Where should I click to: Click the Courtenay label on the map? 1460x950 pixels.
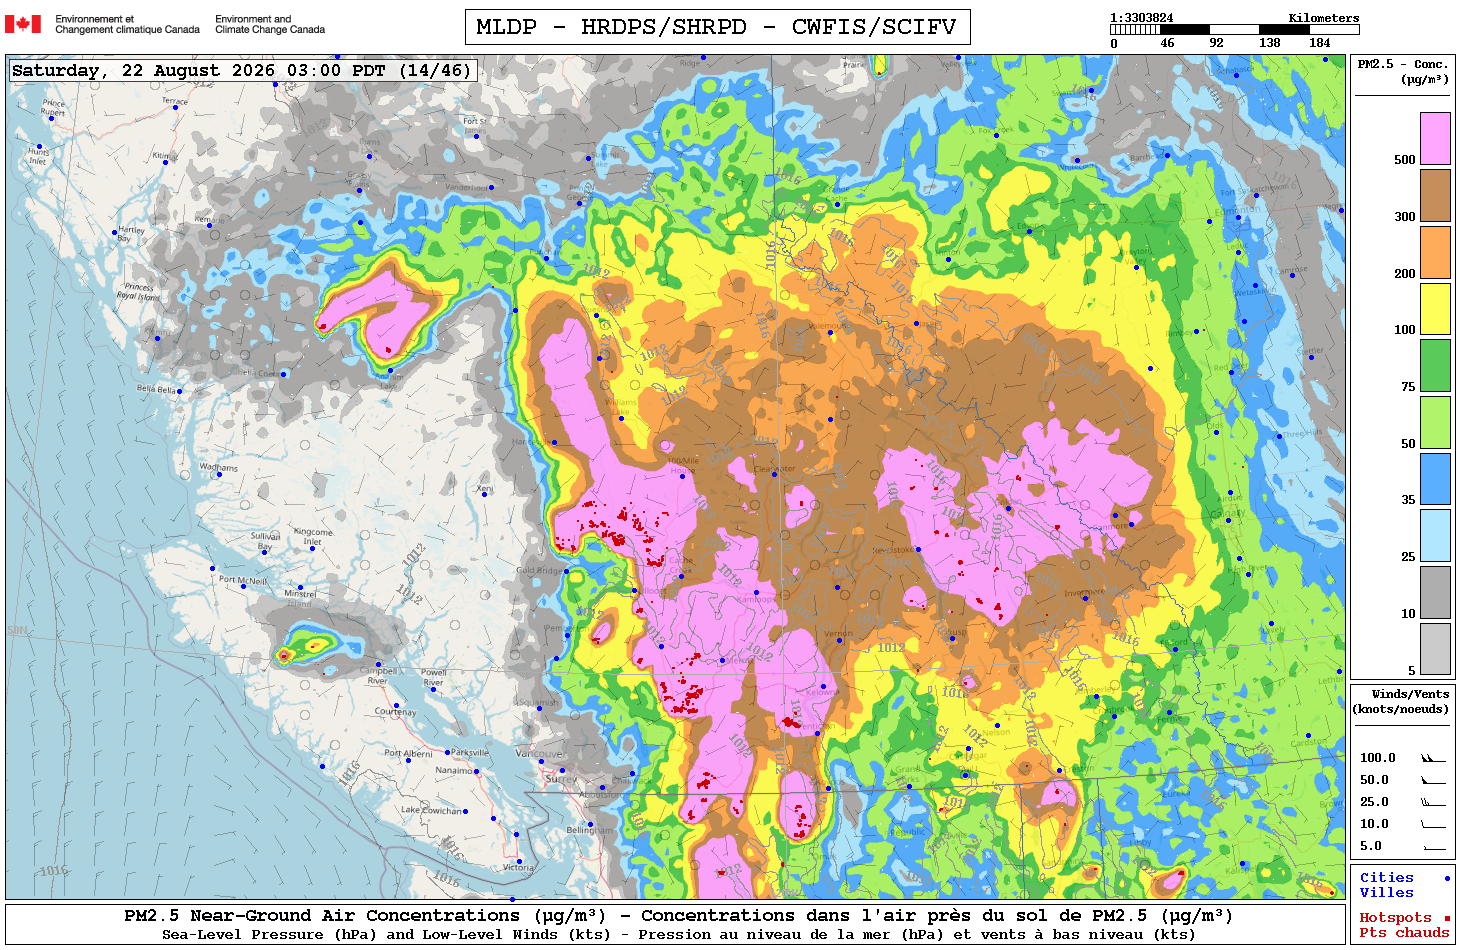[x=395, y=712]
